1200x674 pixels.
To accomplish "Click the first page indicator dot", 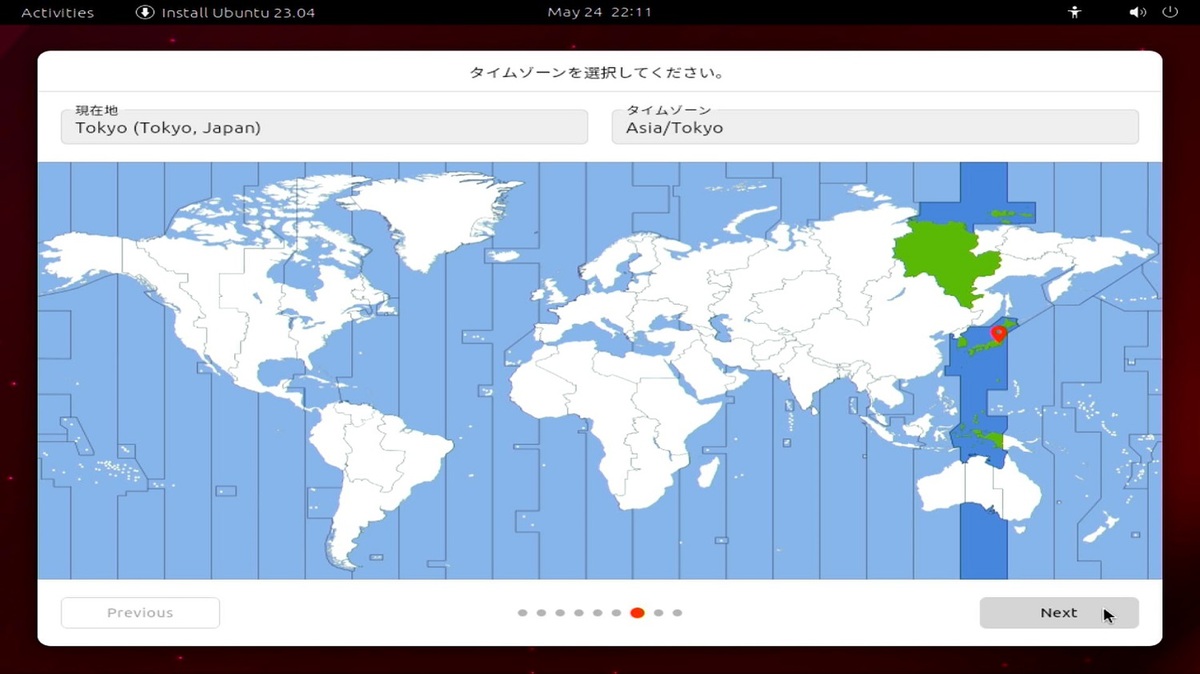I will tap(522, 613).
